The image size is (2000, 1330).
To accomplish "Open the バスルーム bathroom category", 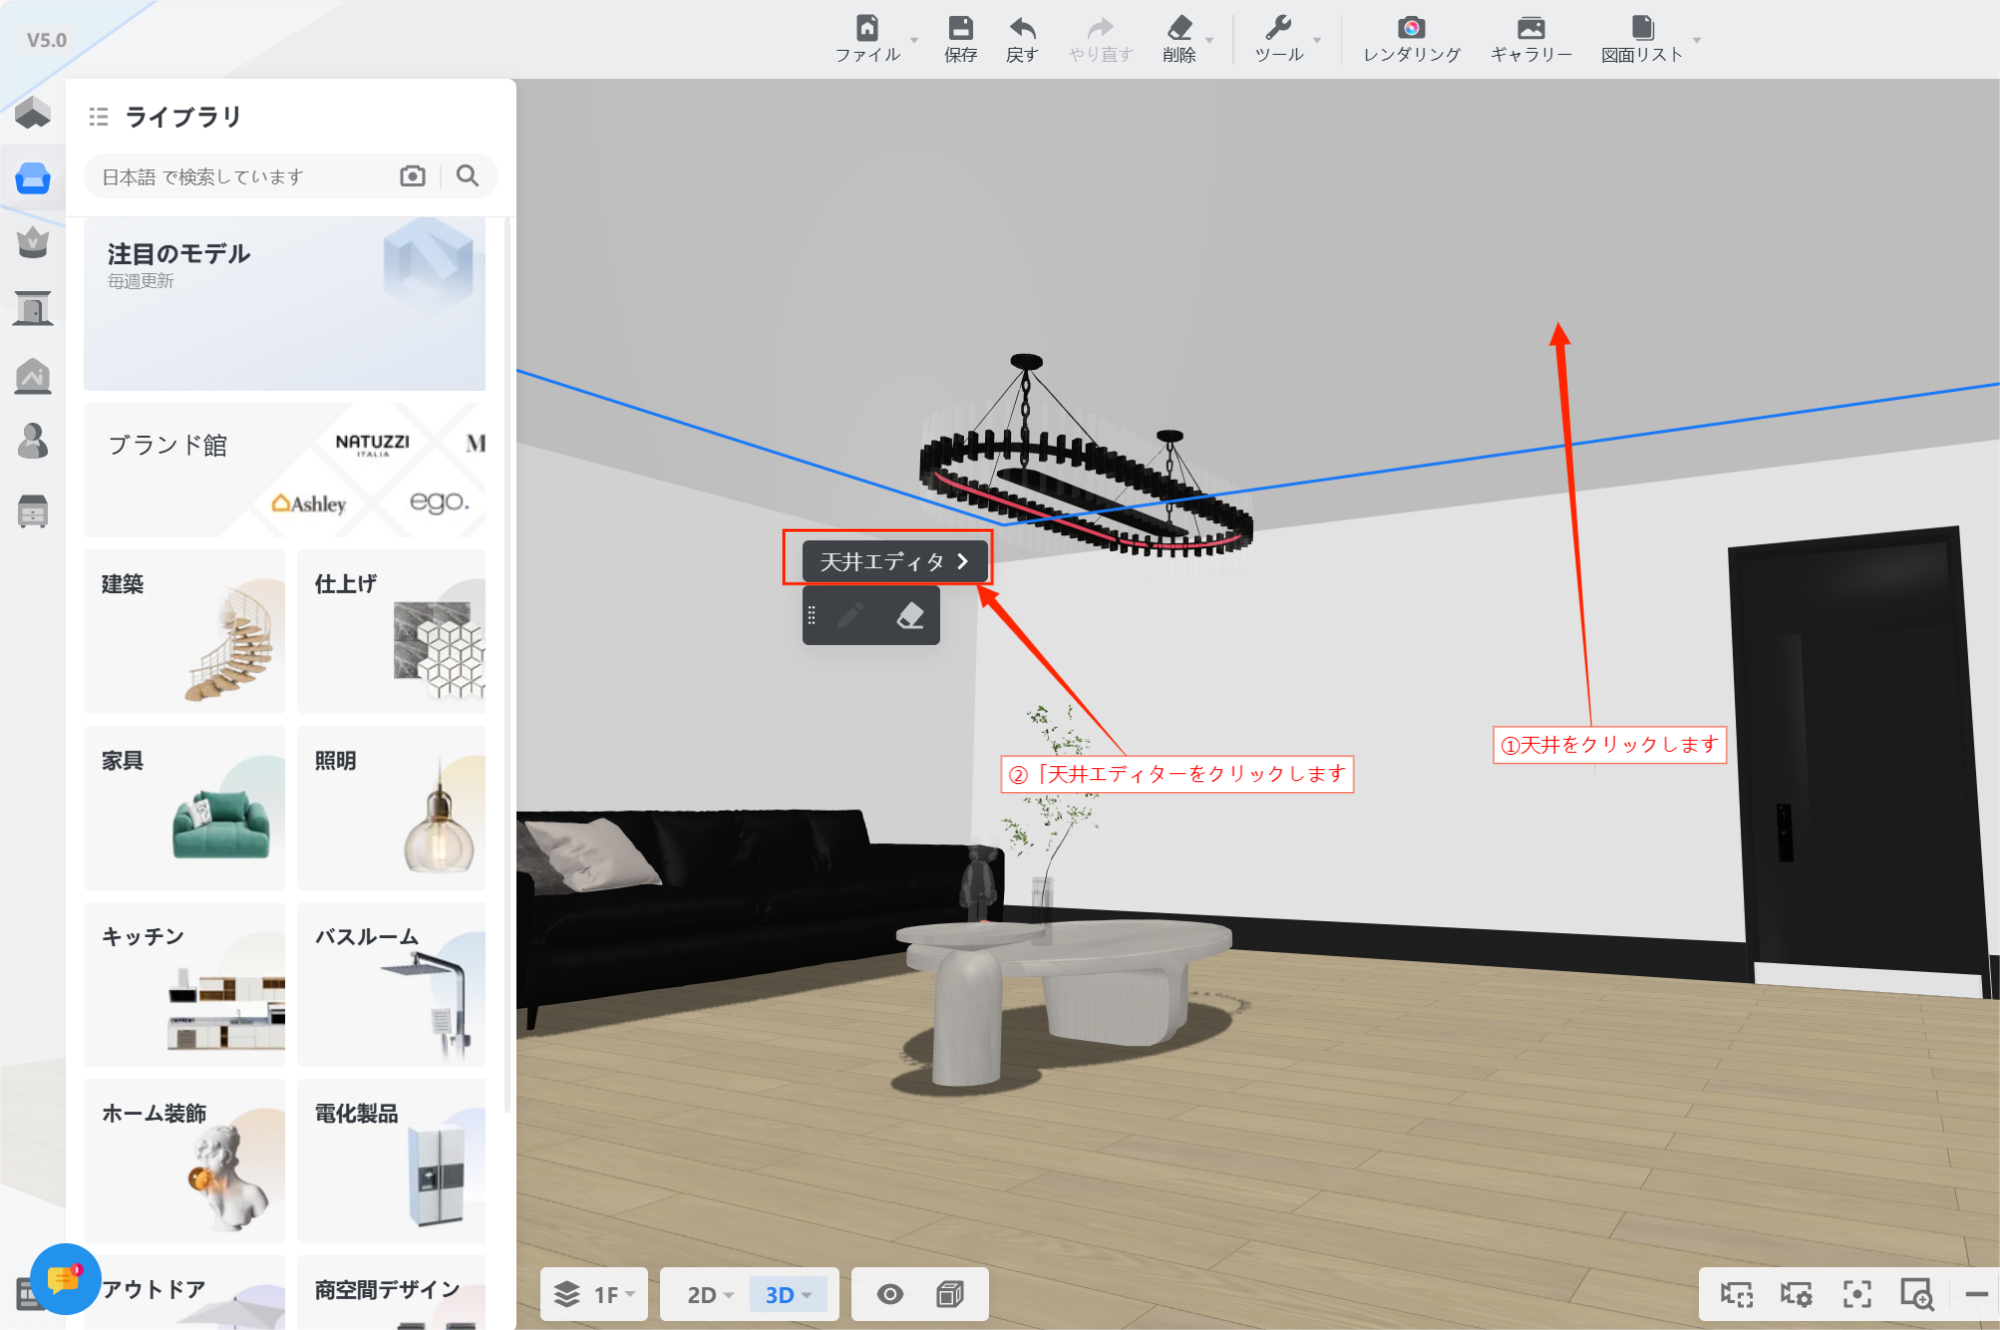I will pyautogui.click(x=391, y=984).
